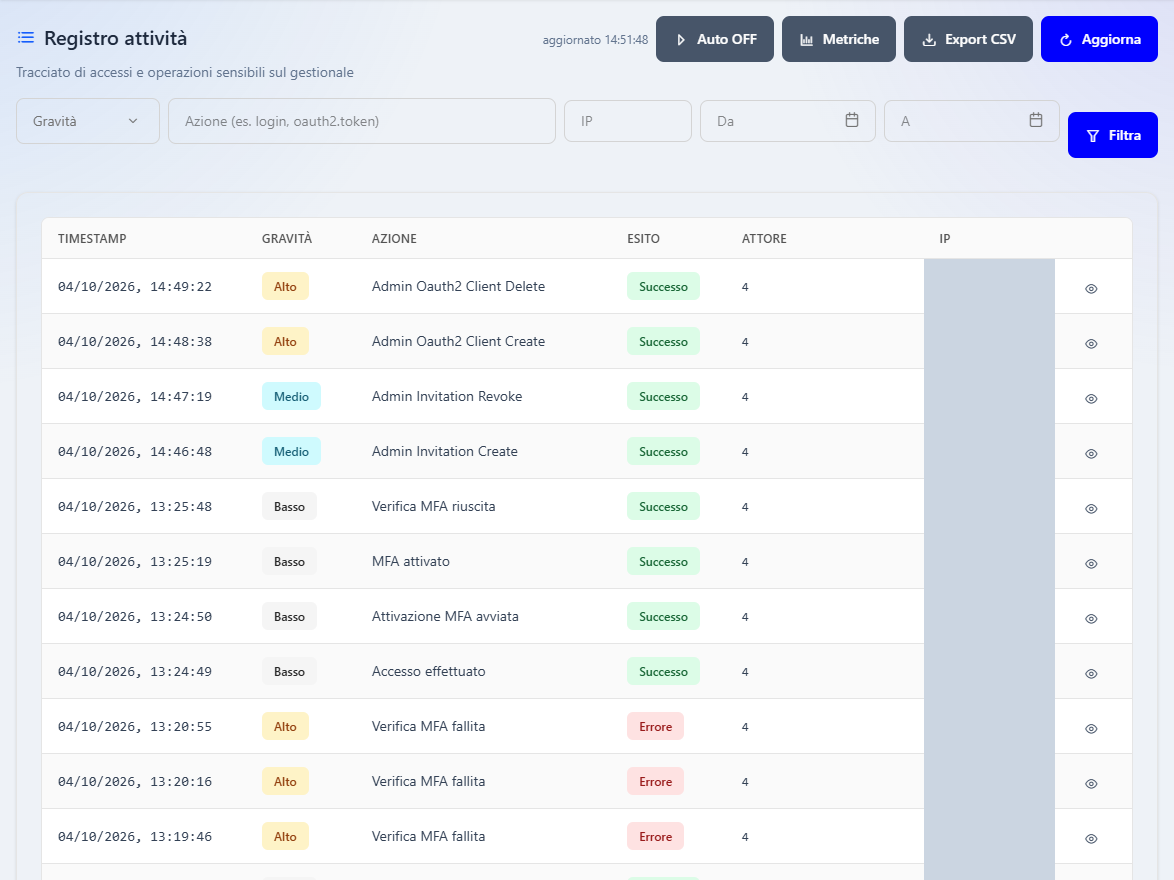Image resolution: width=1174 pixels, height=880 pixels.
Task: Click the IP column header
Action: pos(945,238)
